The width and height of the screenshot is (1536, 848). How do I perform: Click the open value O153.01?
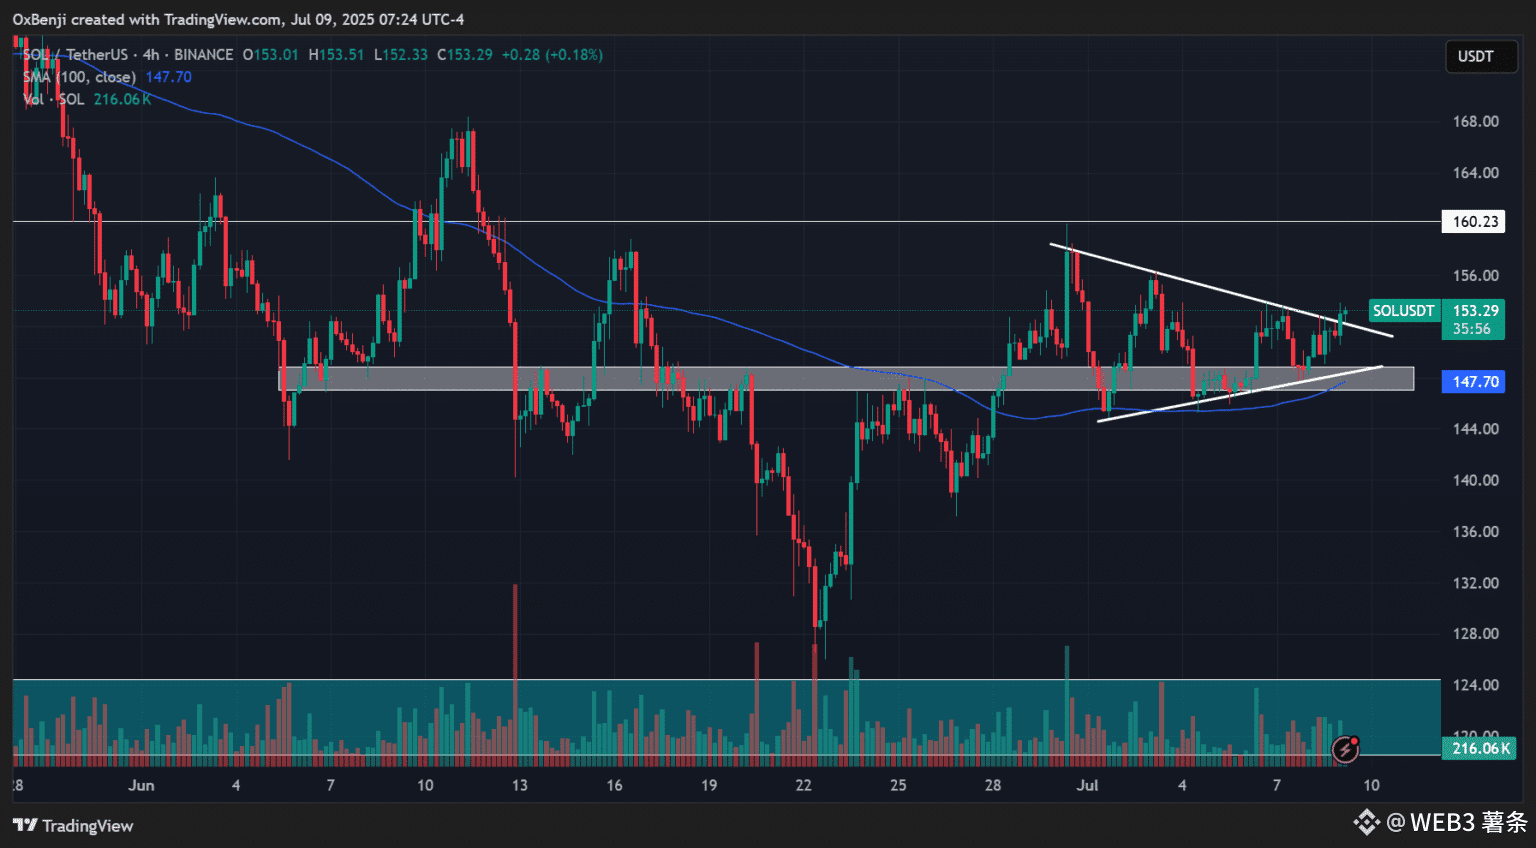pos(270,55)
